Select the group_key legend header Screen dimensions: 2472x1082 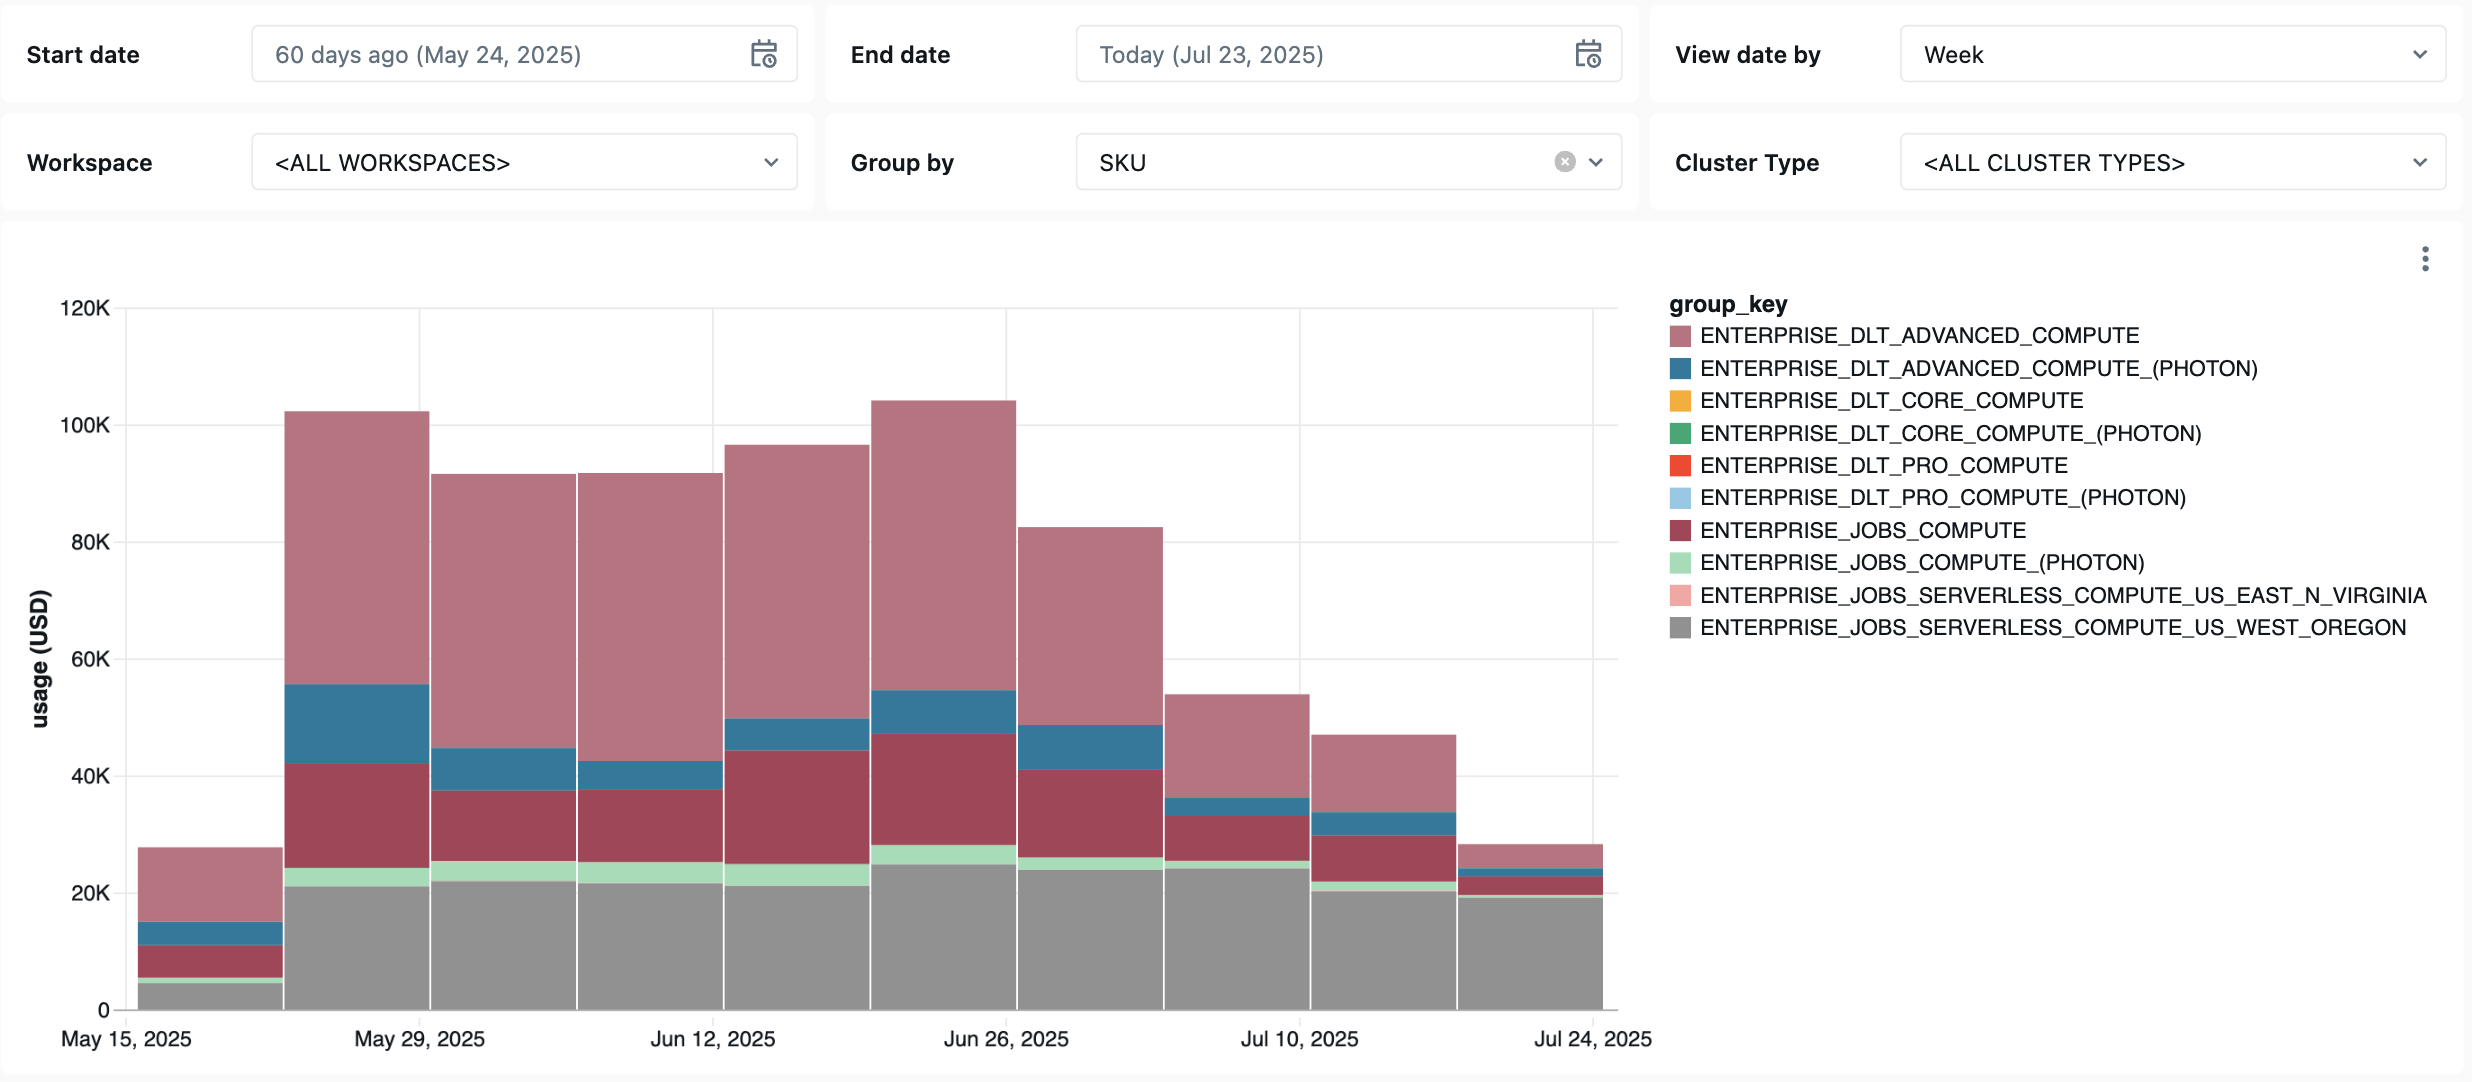(1728, 303)
